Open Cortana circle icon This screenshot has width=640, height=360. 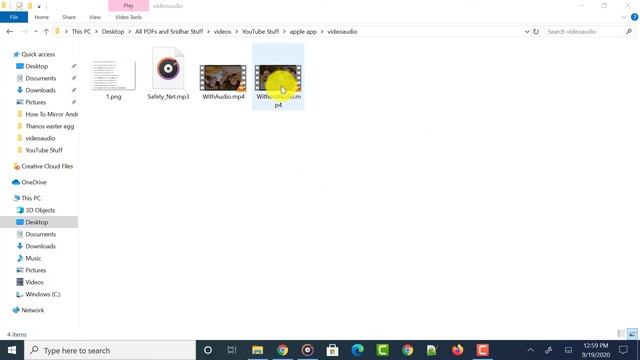tap(208, 350)
